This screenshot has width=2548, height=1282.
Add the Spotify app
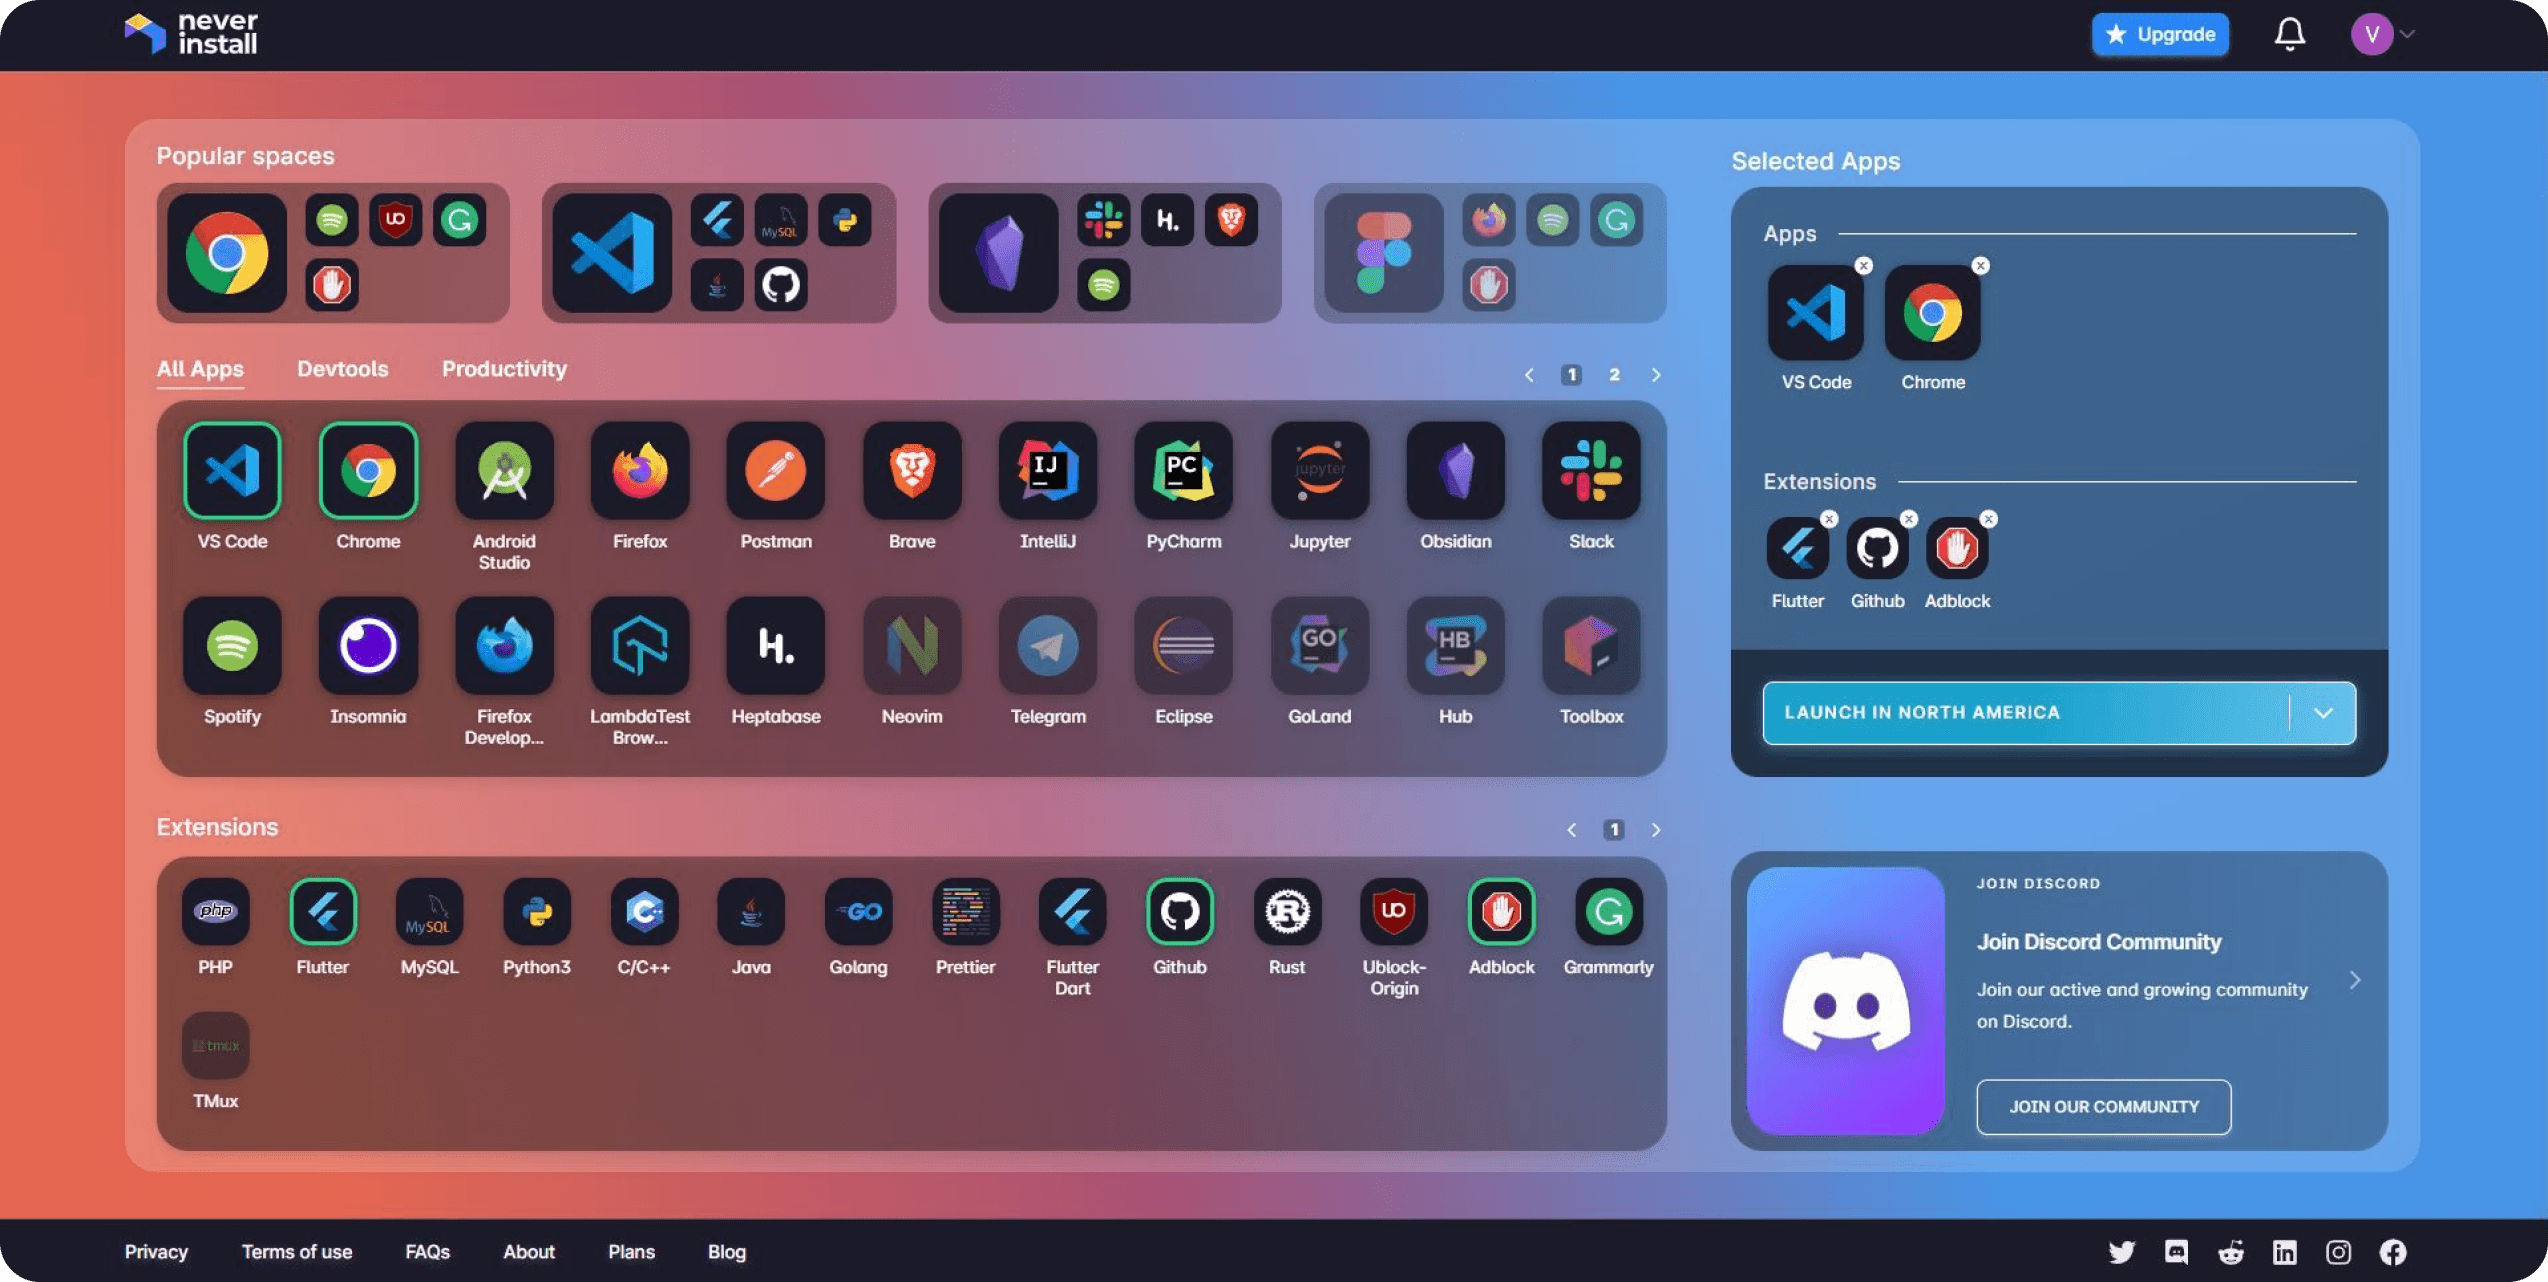232,646
